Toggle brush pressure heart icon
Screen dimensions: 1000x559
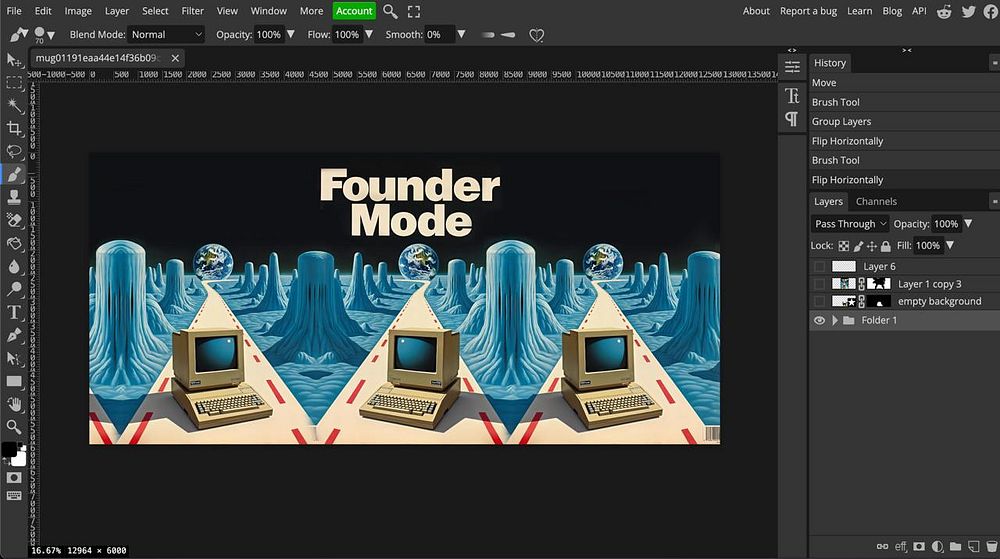click(536, 35)
